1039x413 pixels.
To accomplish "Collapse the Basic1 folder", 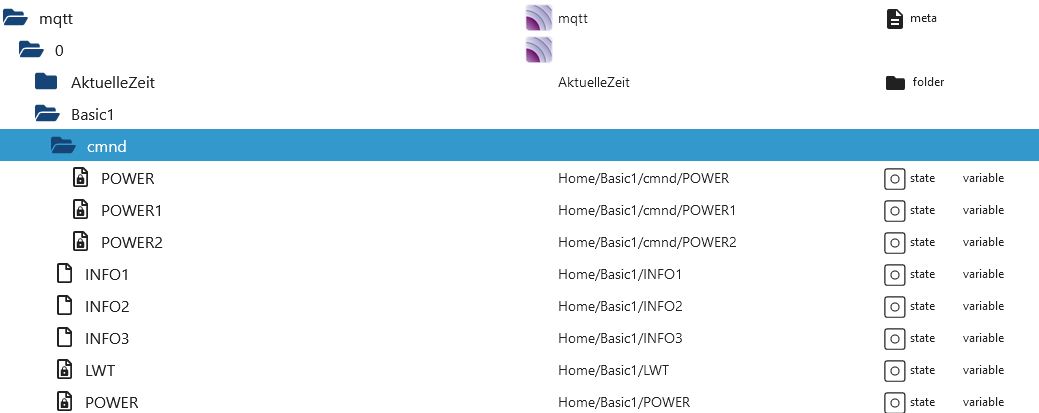I will pyautogui.click(x=47, y=114).
